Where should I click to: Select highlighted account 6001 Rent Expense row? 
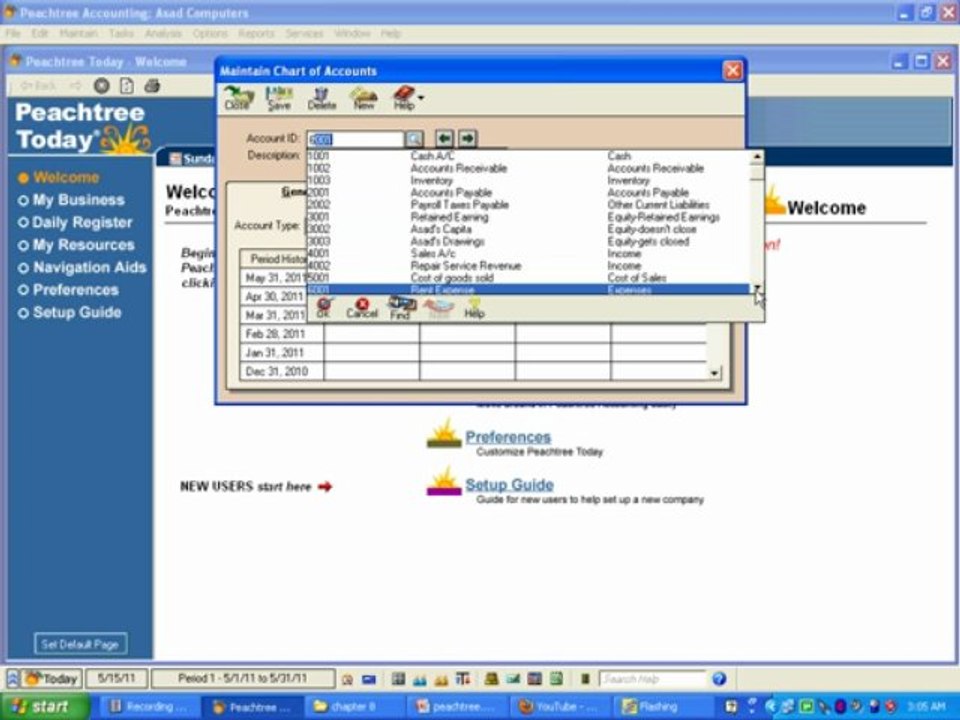[528, 290]
